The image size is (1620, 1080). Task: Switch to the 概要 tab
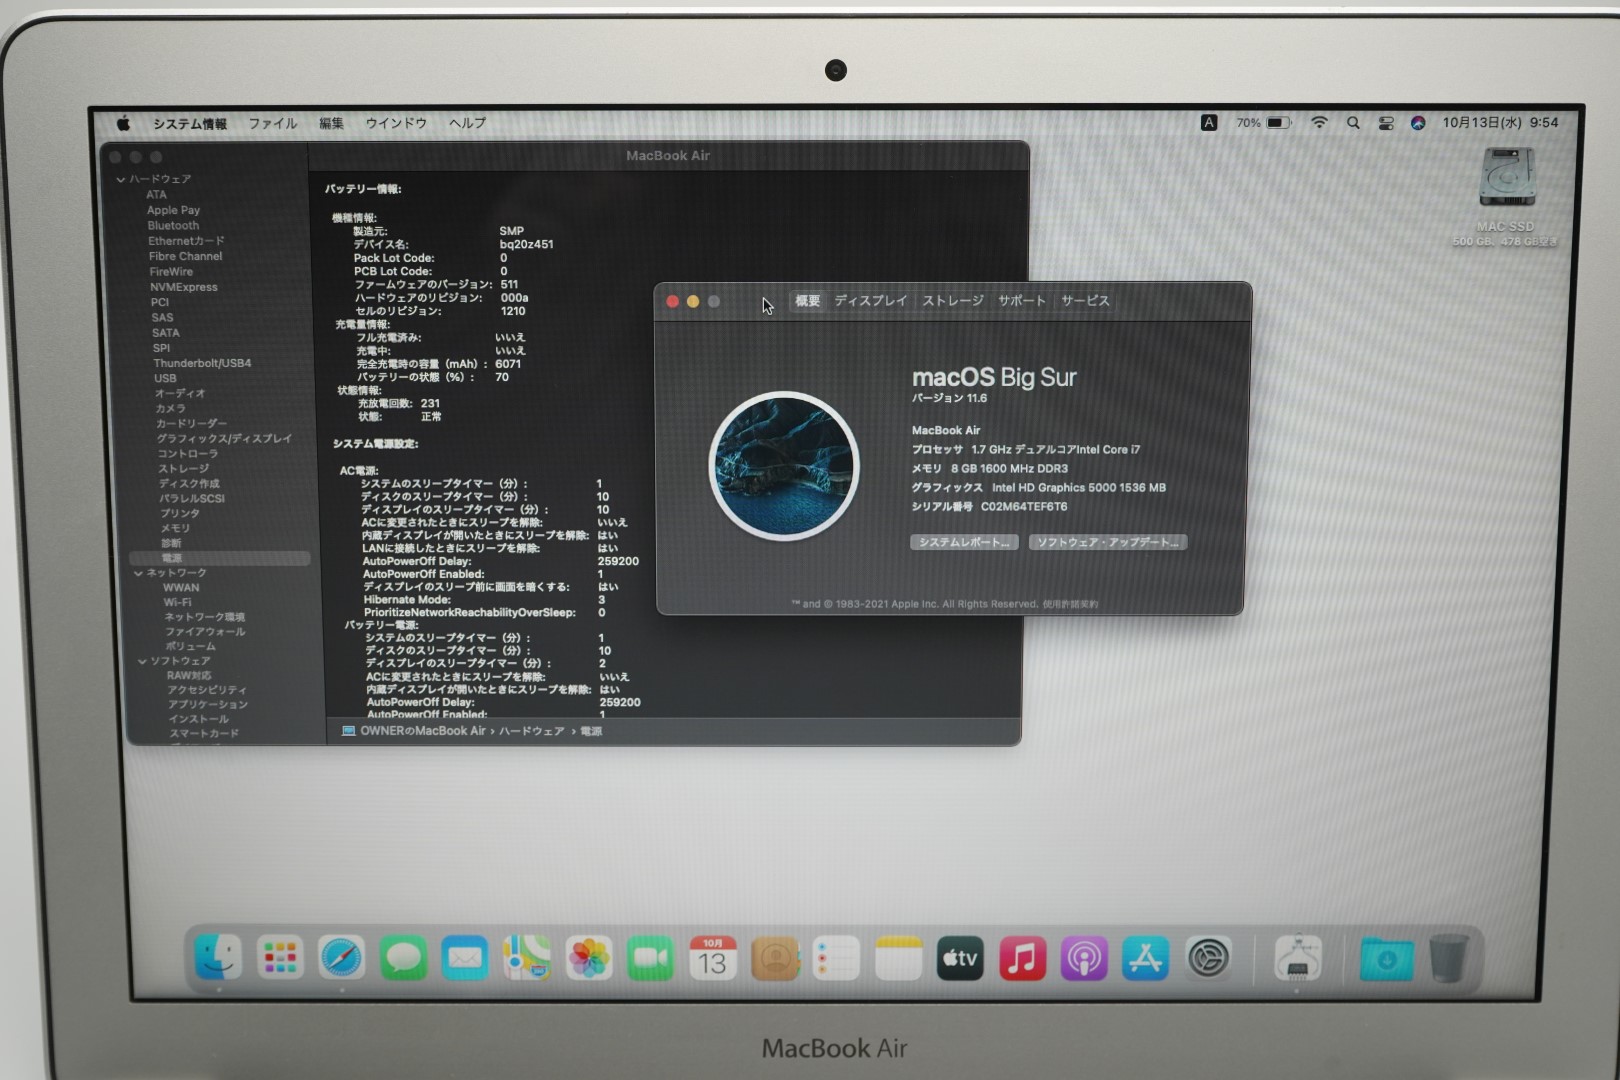tap(807, 301)
